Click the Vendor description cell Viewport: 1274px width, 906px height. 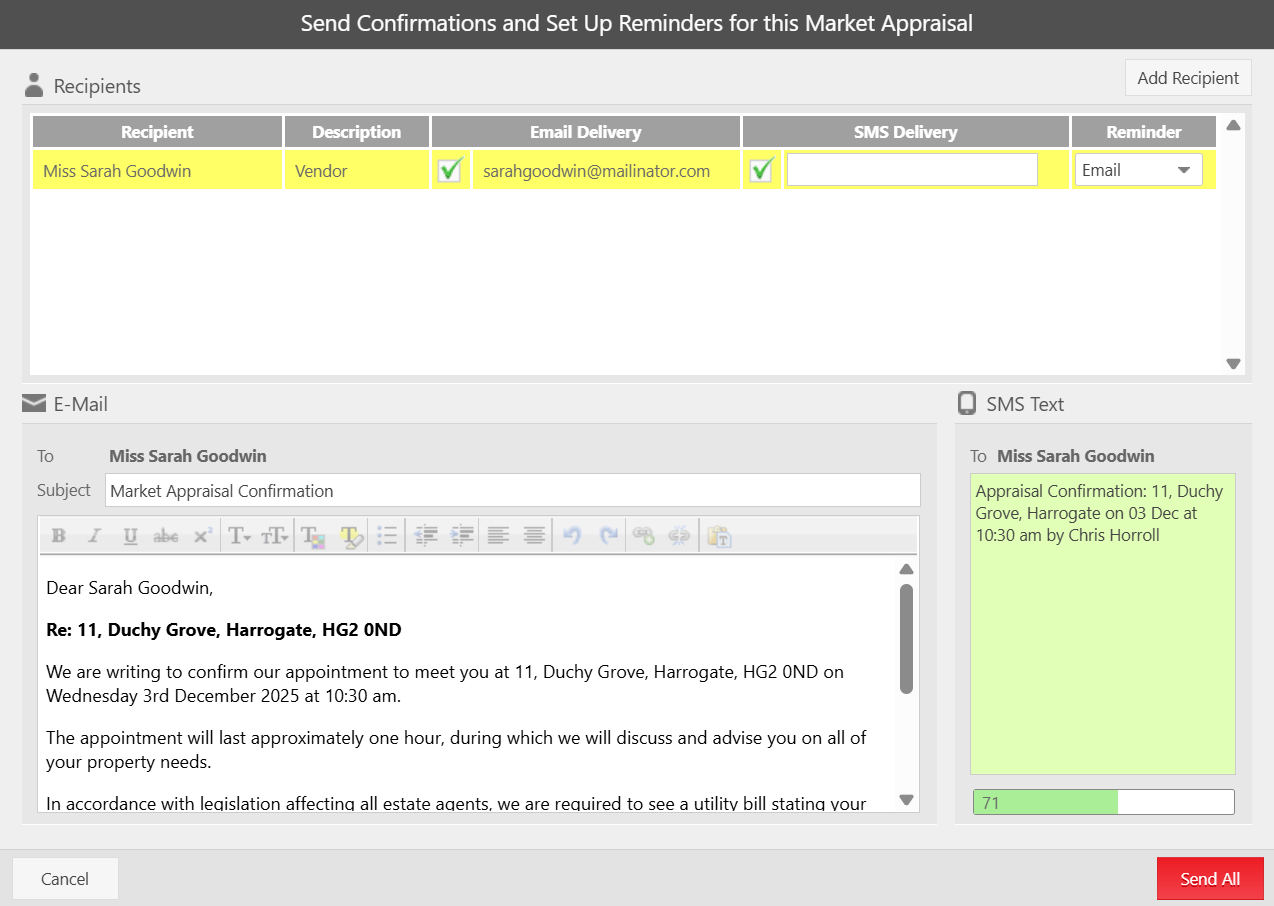pyautogui.click(x=357, y=170)
